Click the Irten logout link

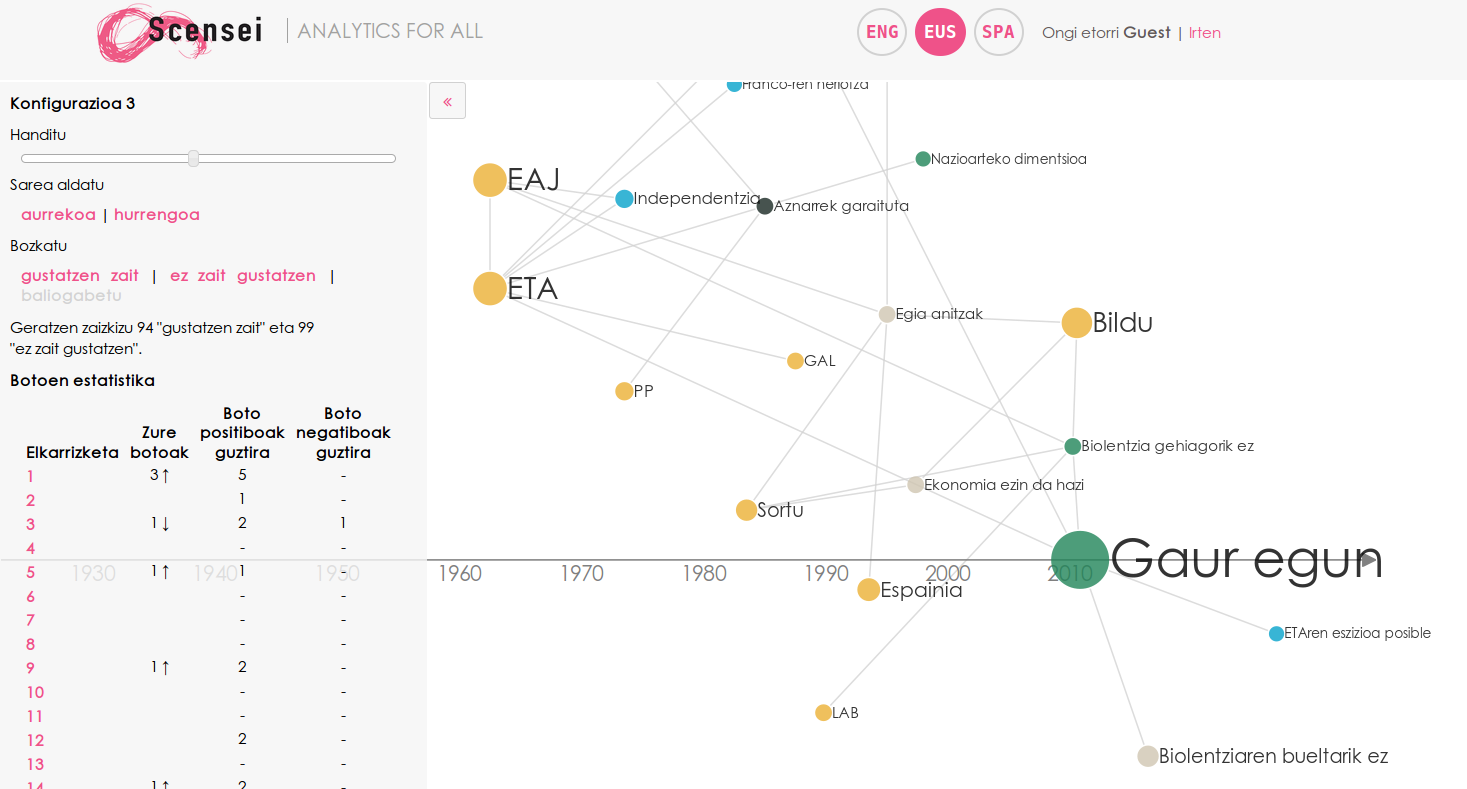pos(1204,33)
